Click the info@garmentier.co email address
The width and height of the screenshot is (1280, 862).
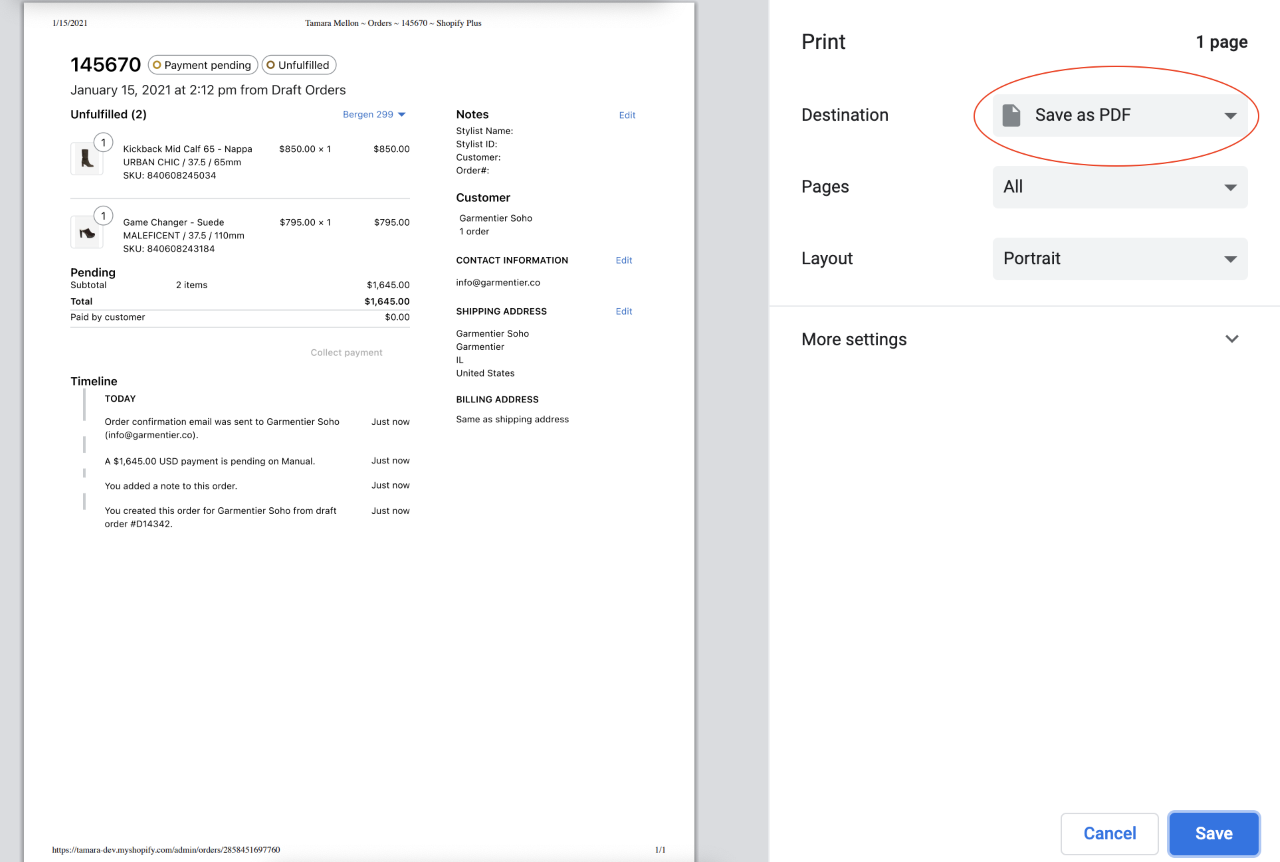498,283
